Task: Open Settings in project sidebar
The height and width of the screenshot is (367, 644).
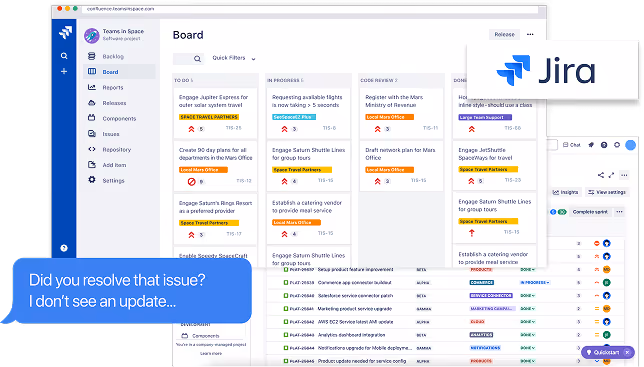Action: (119, 181)
